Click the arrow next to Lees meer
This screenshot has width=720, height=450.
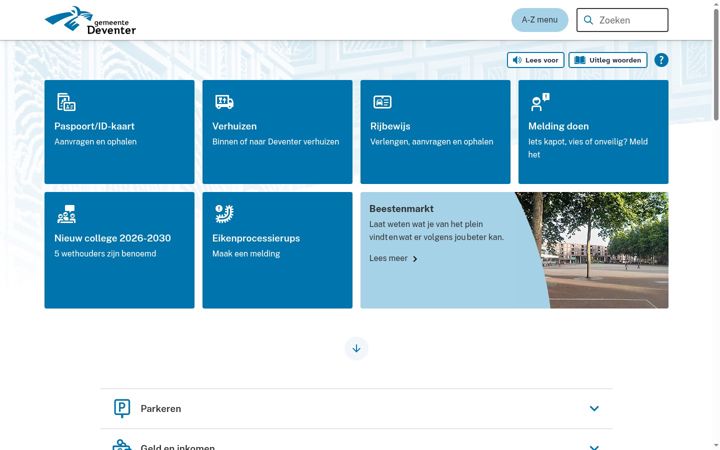coord(415,259)
